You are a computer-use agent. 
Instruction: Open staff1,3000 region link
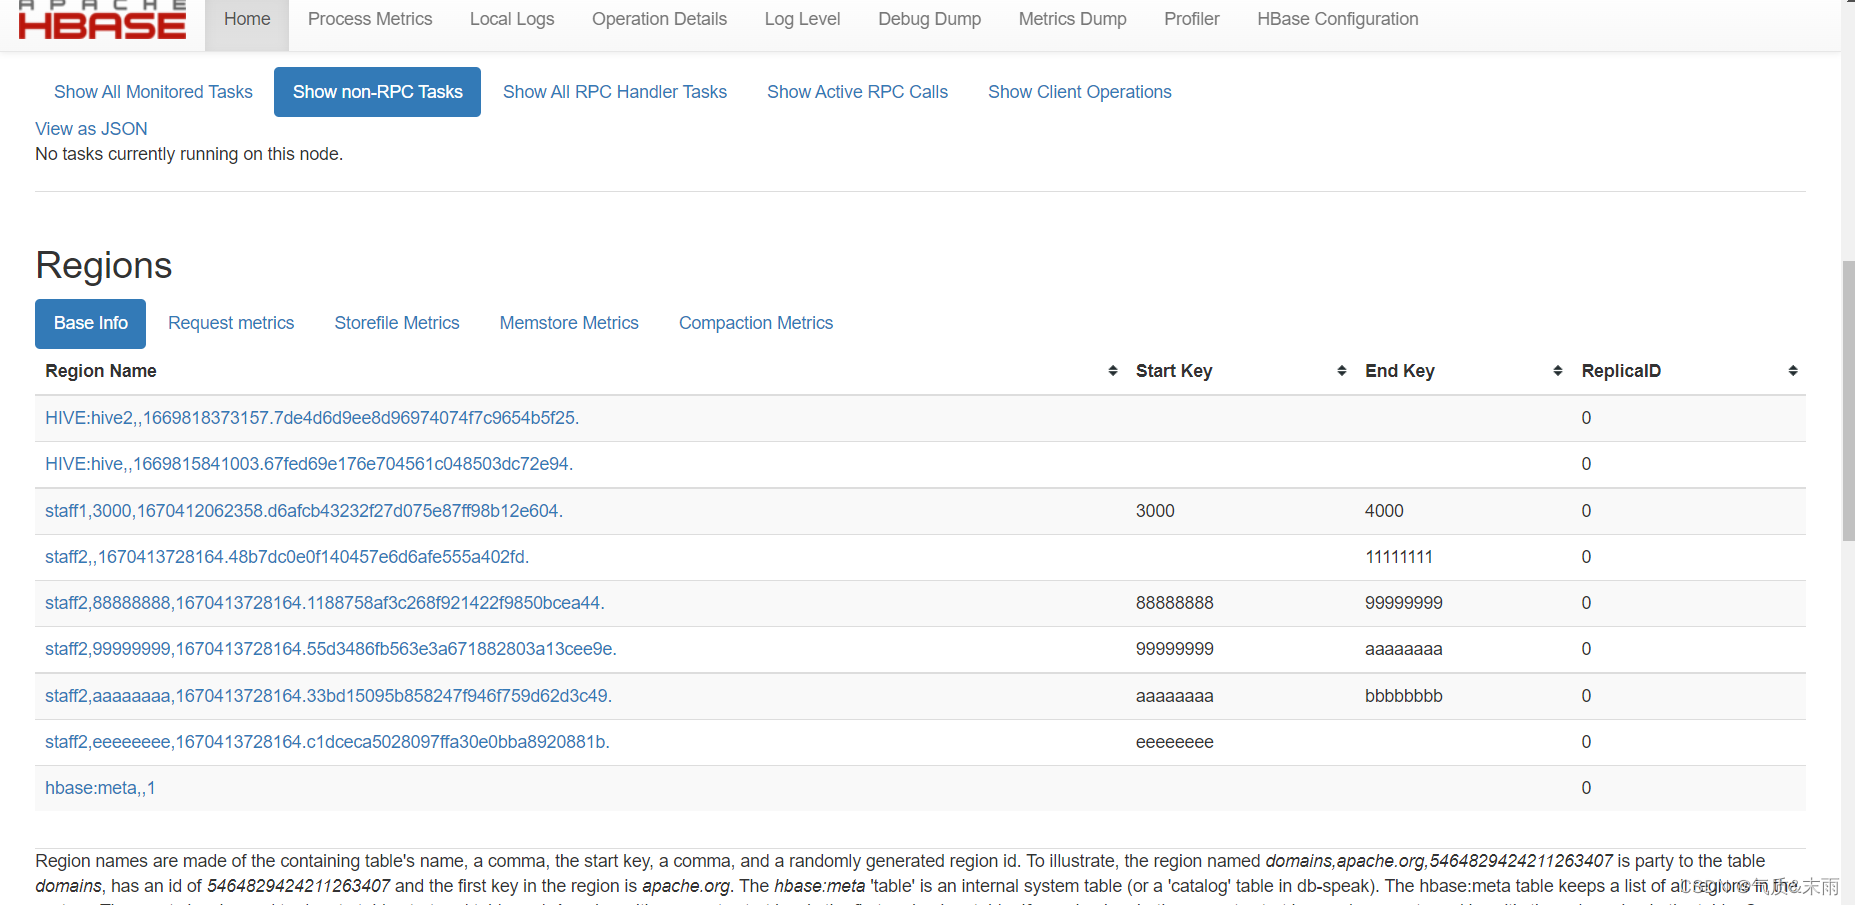(x=304, y=511)
